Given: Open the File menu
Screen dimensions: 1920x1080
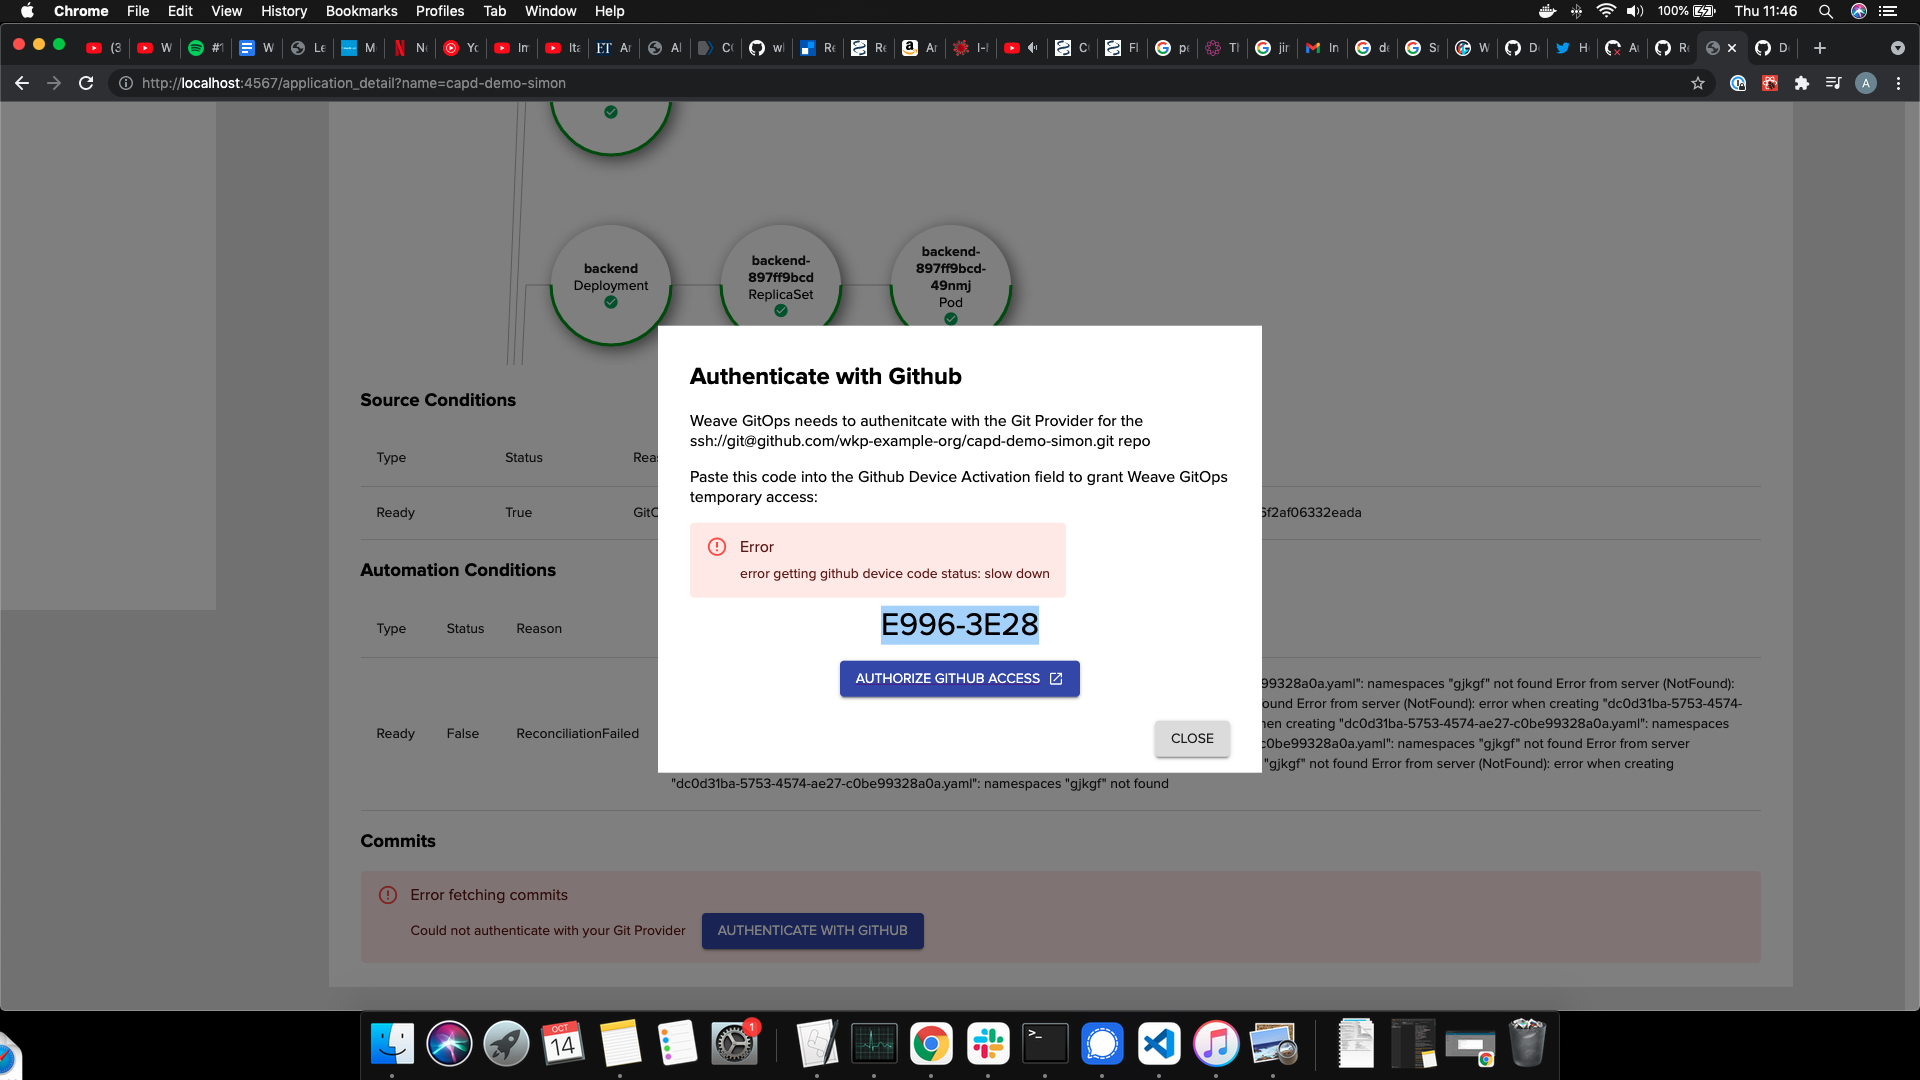Looking at the screenshot, I should 138,11.
